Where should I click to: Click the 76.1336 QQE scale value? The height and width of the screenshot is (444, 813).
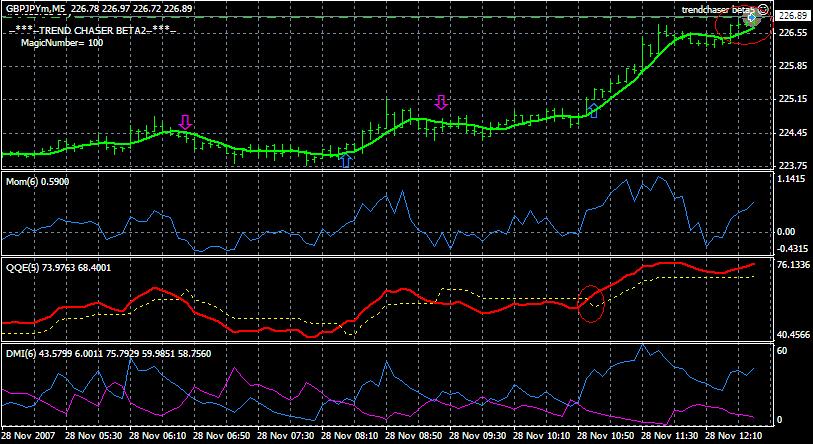pyautogui.click(x=793, y=265)
